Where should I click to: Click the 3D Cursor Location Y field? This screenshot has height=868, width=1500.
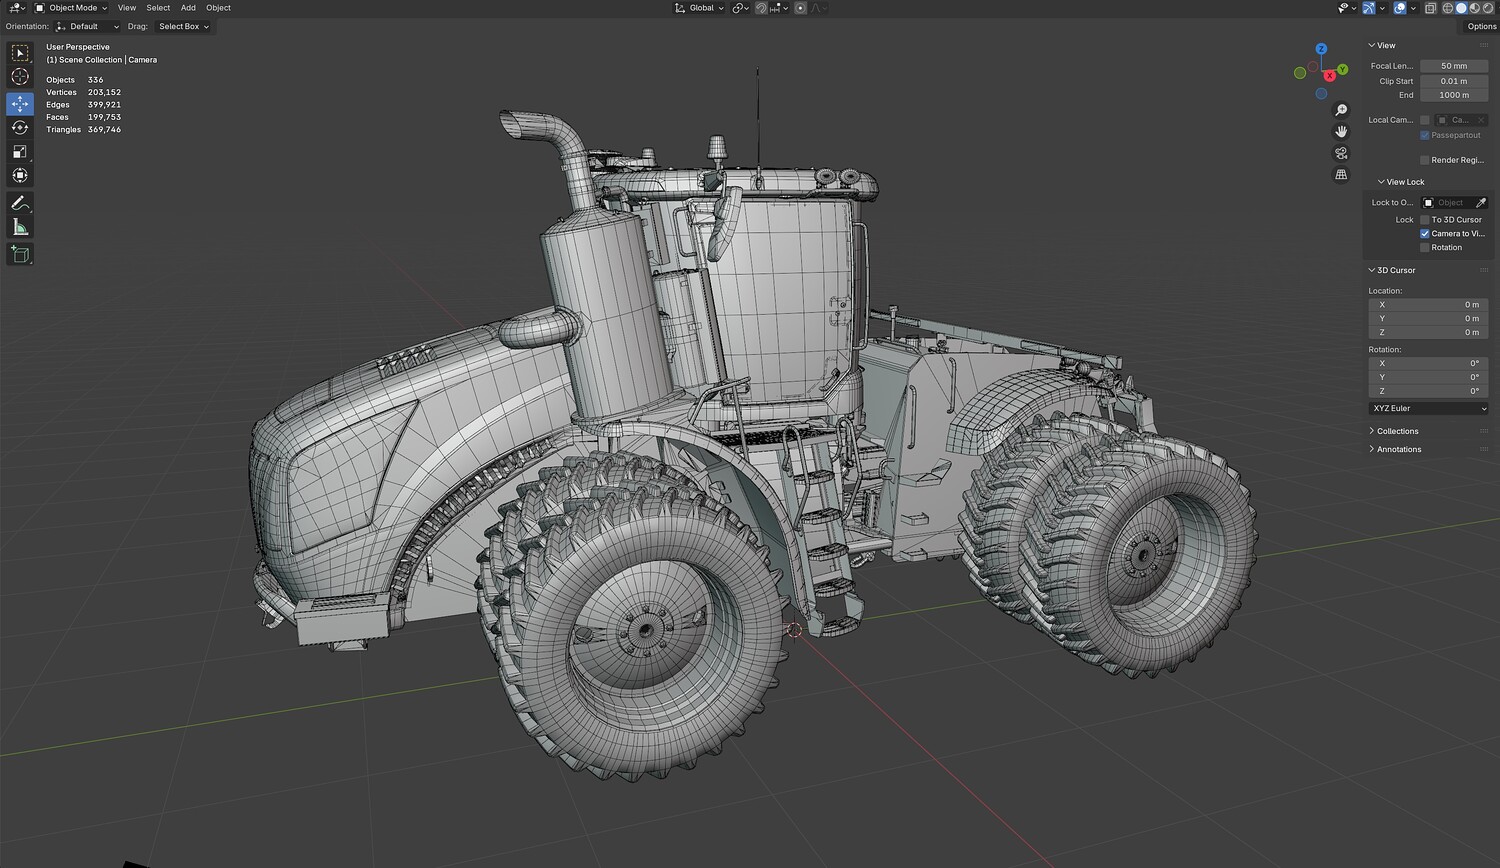[1428, 319]
